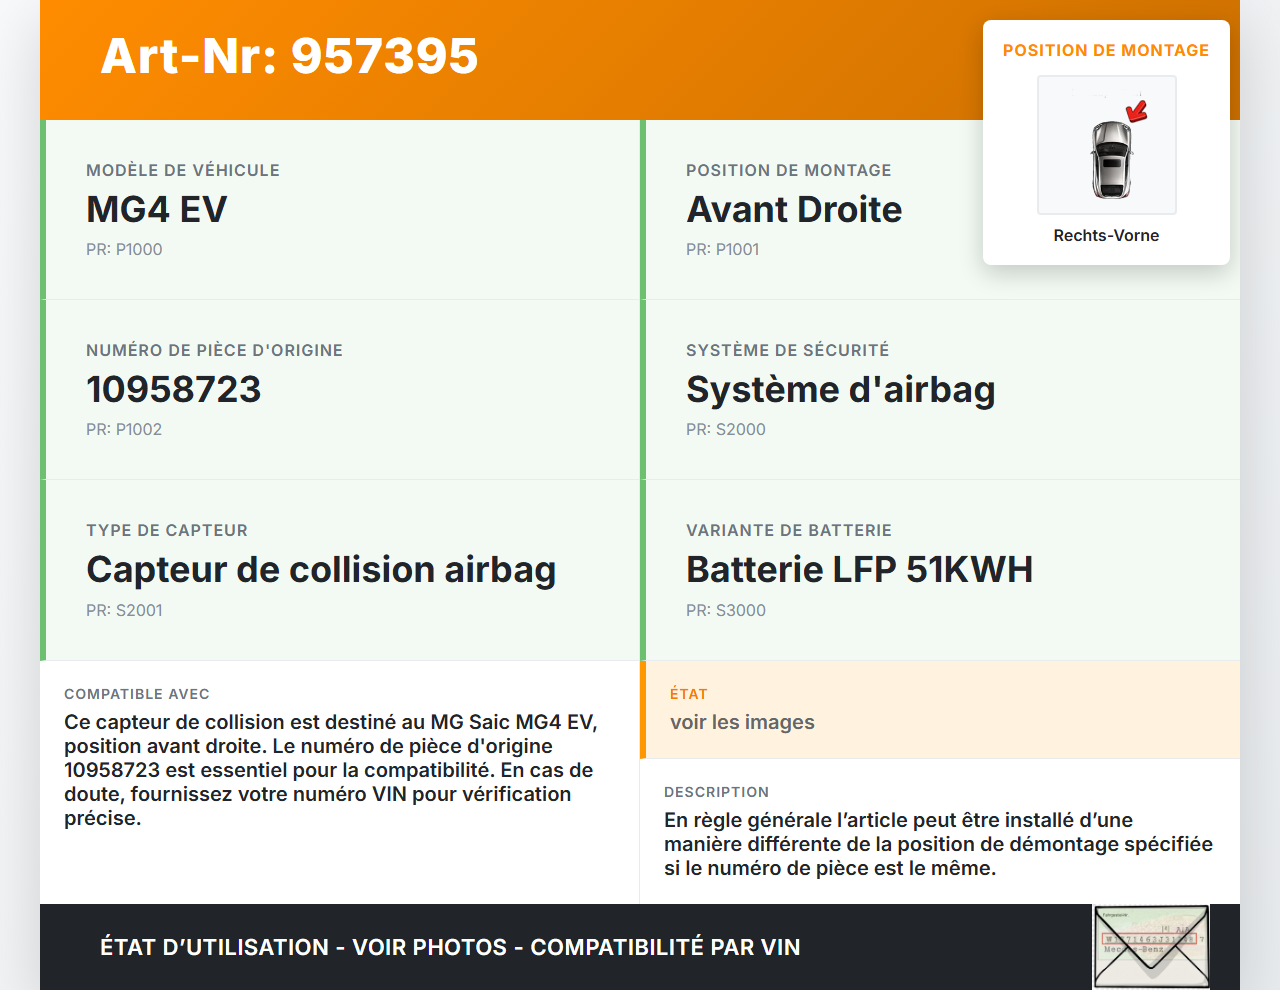
Task: Click the 'Rechts-Vorne' caption
Action: [x=1106, y=235]
